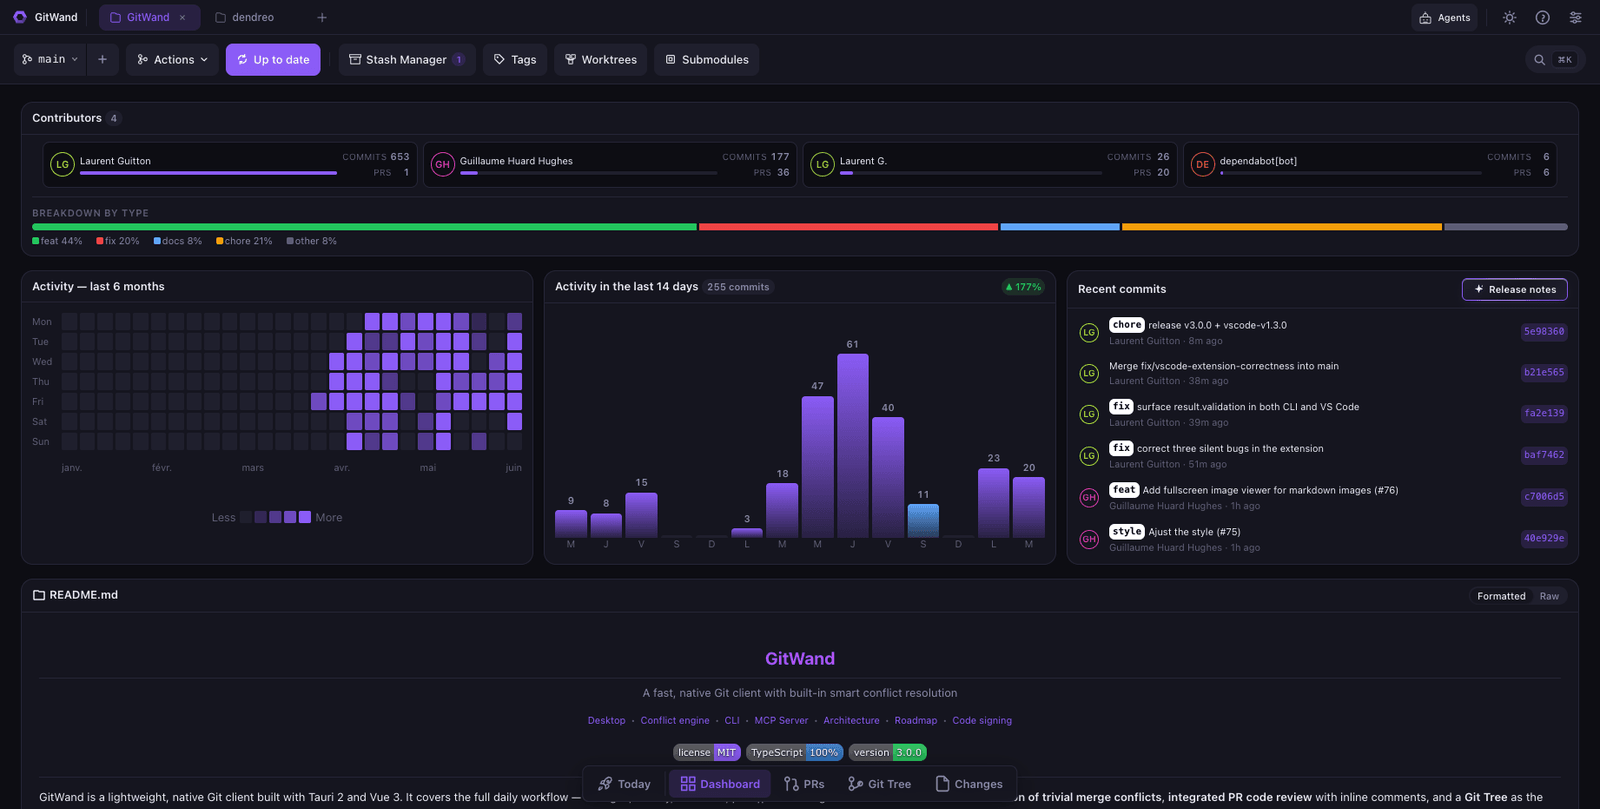Open commit hash 5e98360
The image size is (1600, 809).
click(x=1544, y=331)
